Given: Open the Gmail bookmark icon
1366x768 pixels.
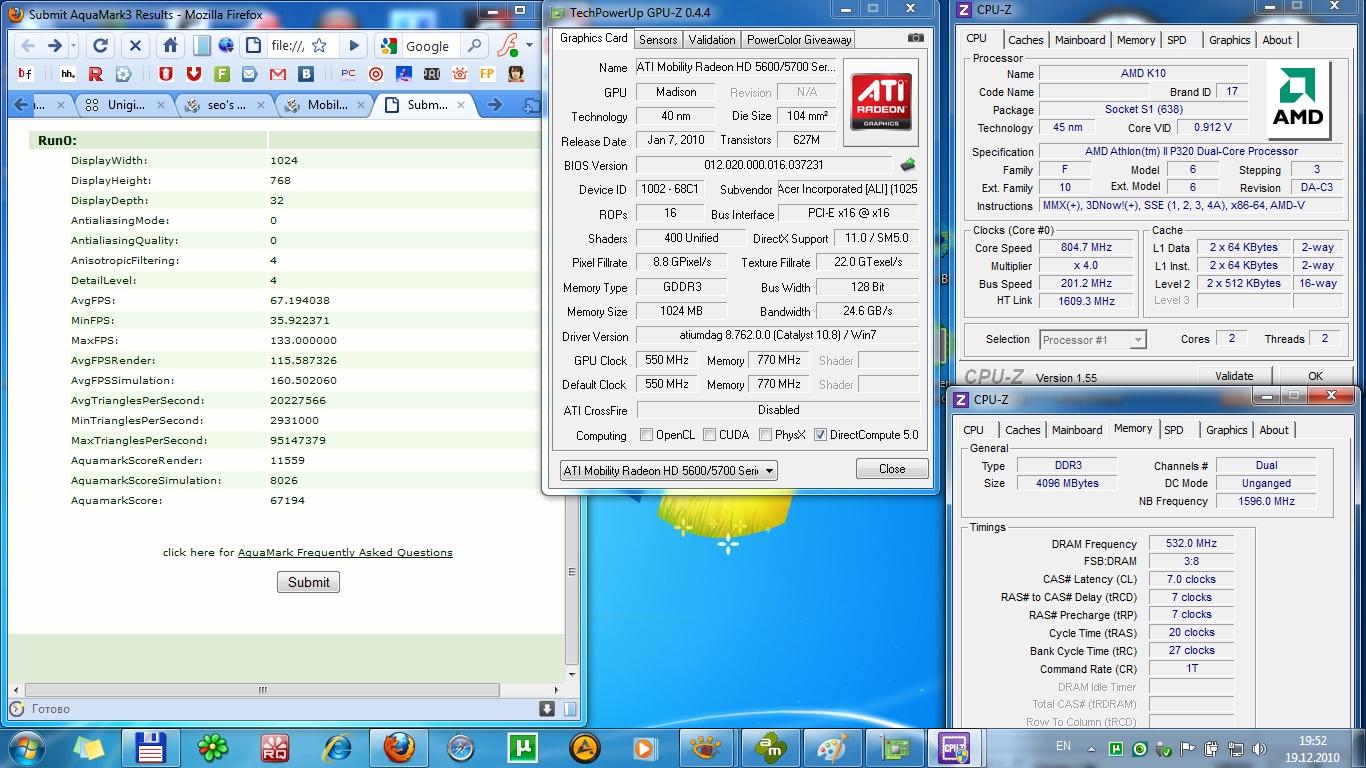Looking at the screenshot, I should pos(278,74).
